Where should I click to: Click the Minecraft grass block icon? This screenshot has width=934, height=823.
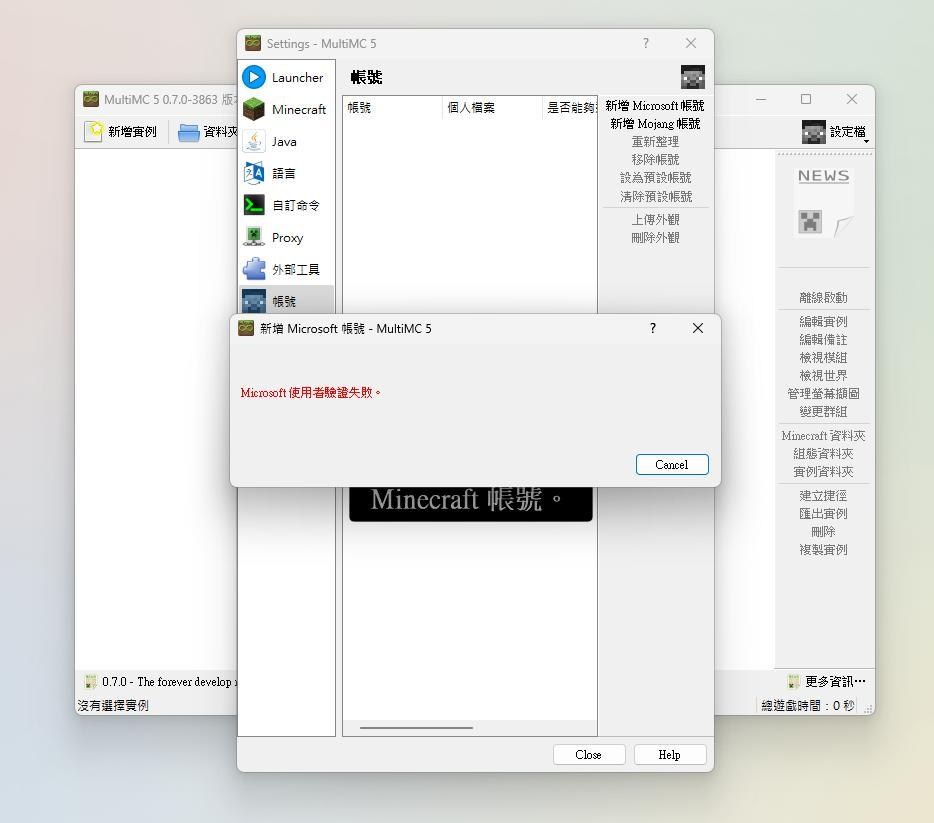coord(254,110)
